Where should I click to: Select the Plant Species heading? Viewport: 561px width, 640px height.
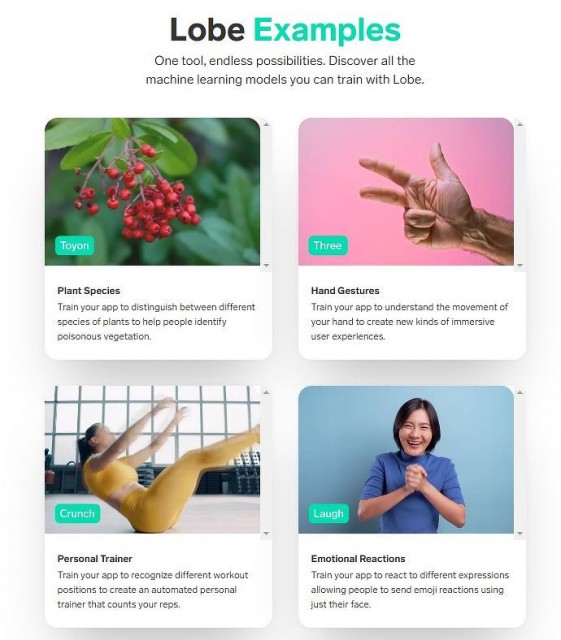pyautogui.click(x=89, y=291)
